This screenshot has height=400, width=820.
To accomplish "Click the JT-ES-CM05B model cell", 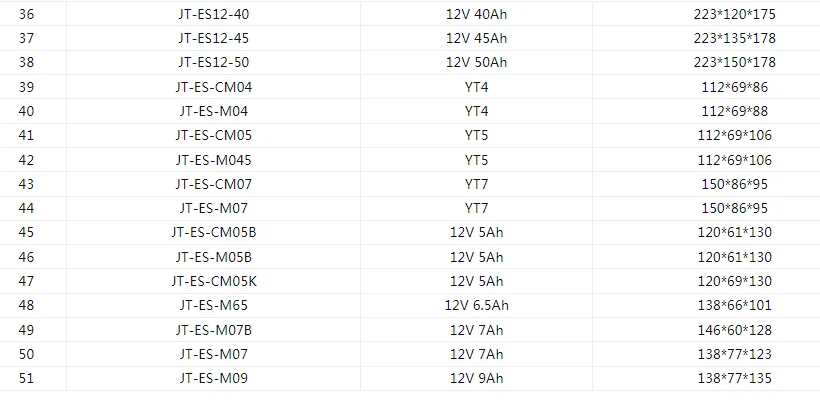I will [213, 233].
